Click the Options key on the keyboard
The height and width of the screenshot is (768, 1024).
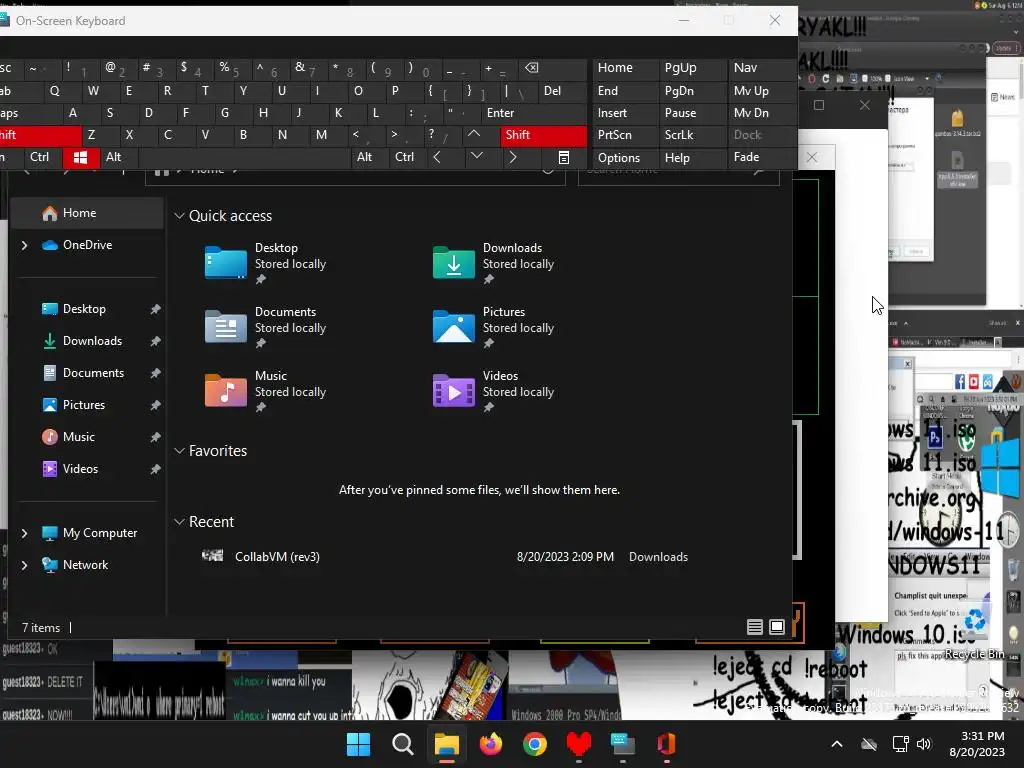click(625, 157)
